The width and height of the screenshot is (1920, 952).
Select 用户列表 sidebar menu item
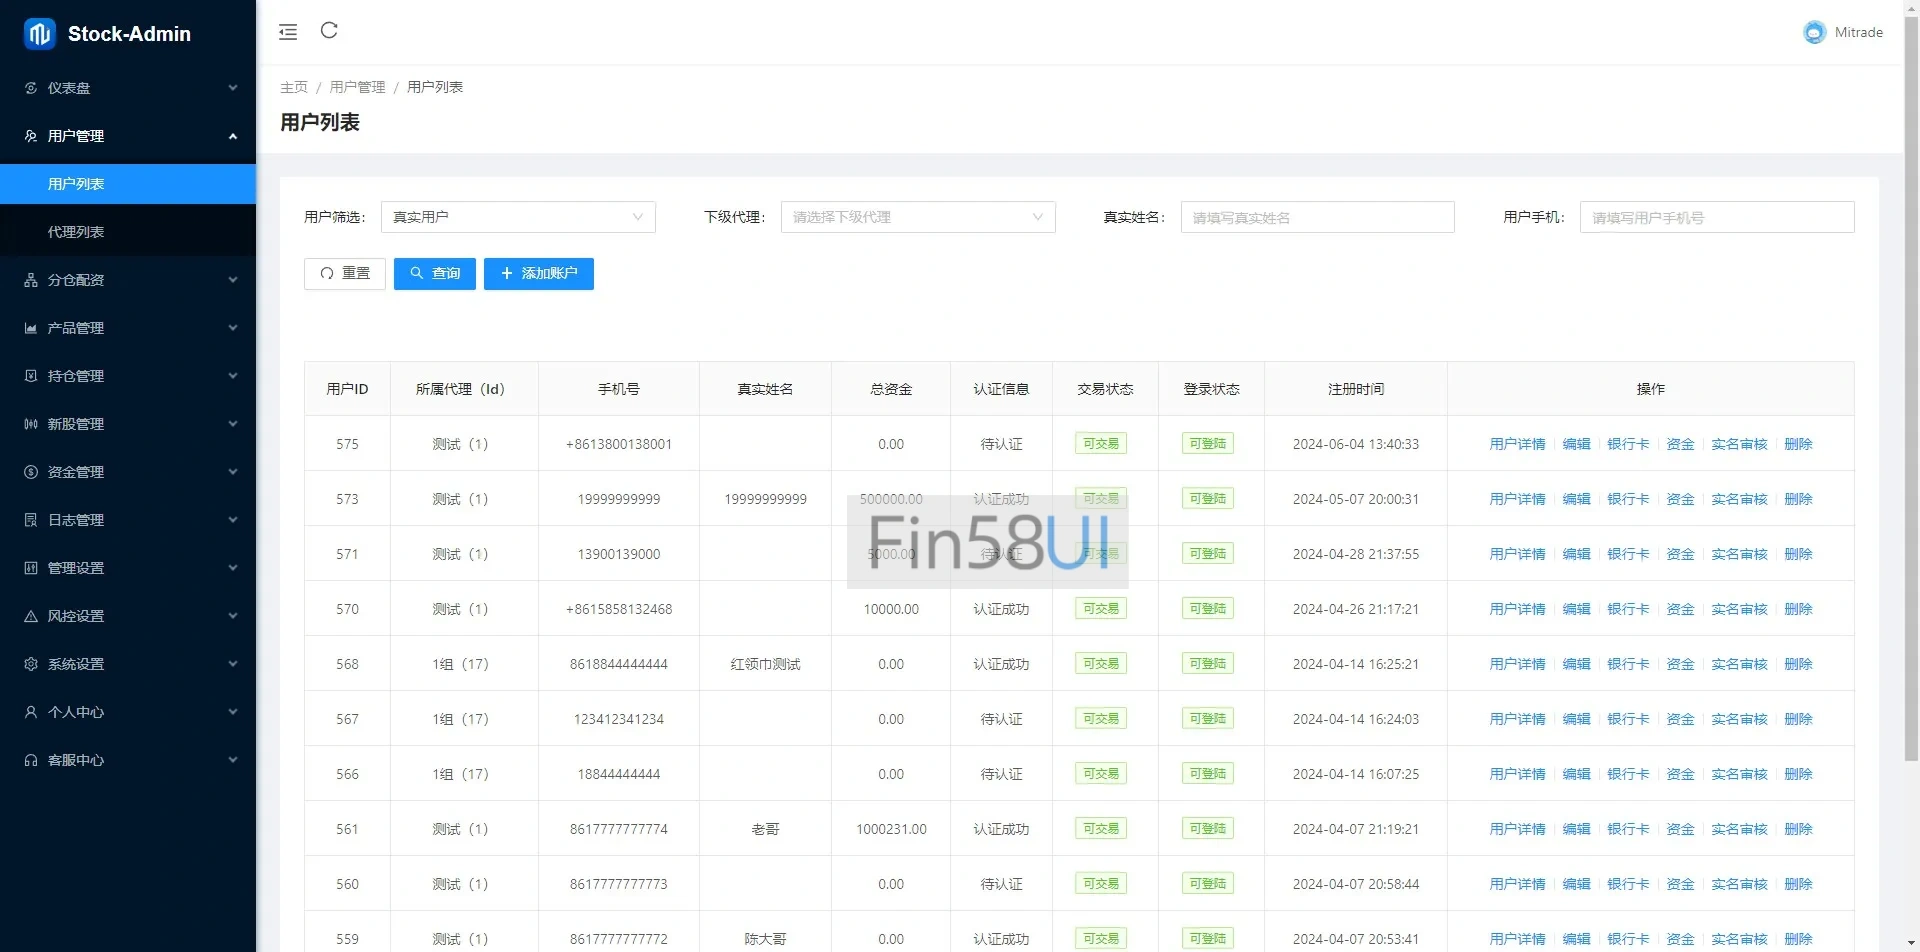coord(76,184)
